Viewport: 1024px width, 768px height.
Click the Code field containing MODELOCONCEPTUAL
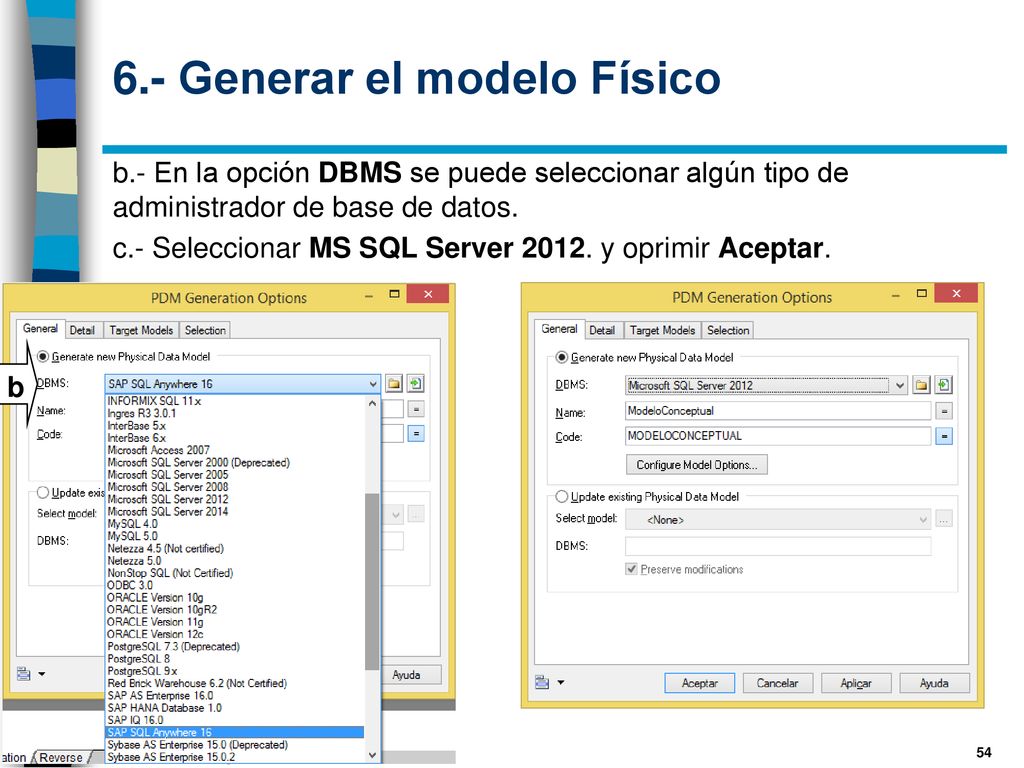778,436
